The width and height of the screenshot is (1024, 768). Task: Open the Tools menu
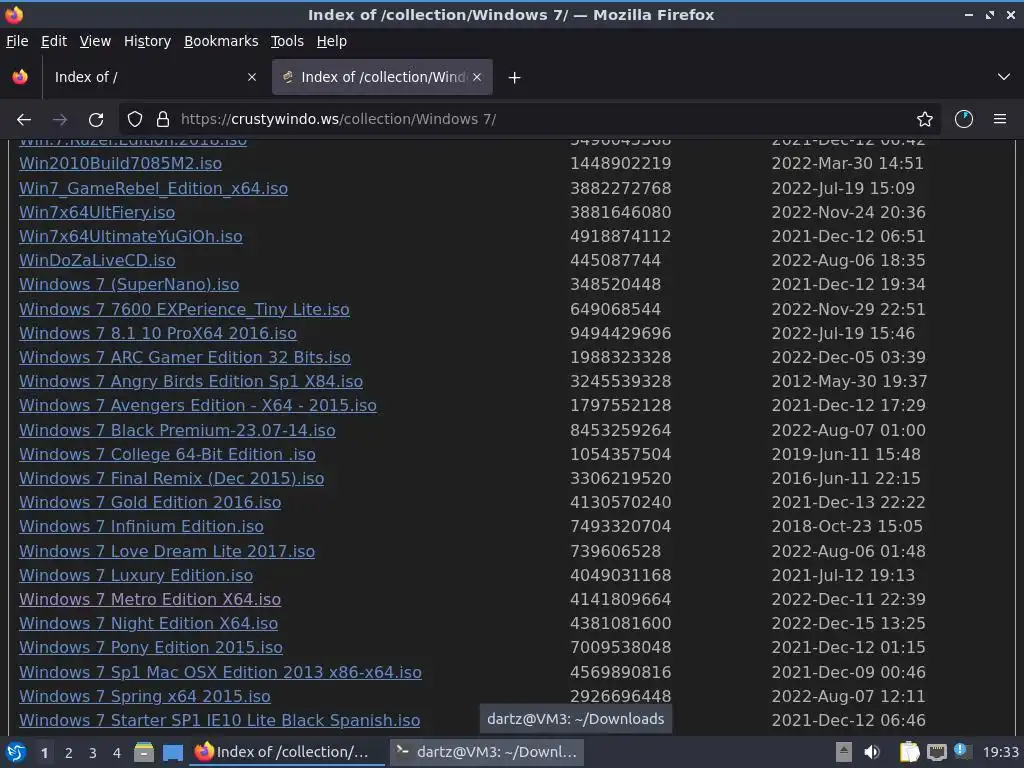[x=287, y=41]
